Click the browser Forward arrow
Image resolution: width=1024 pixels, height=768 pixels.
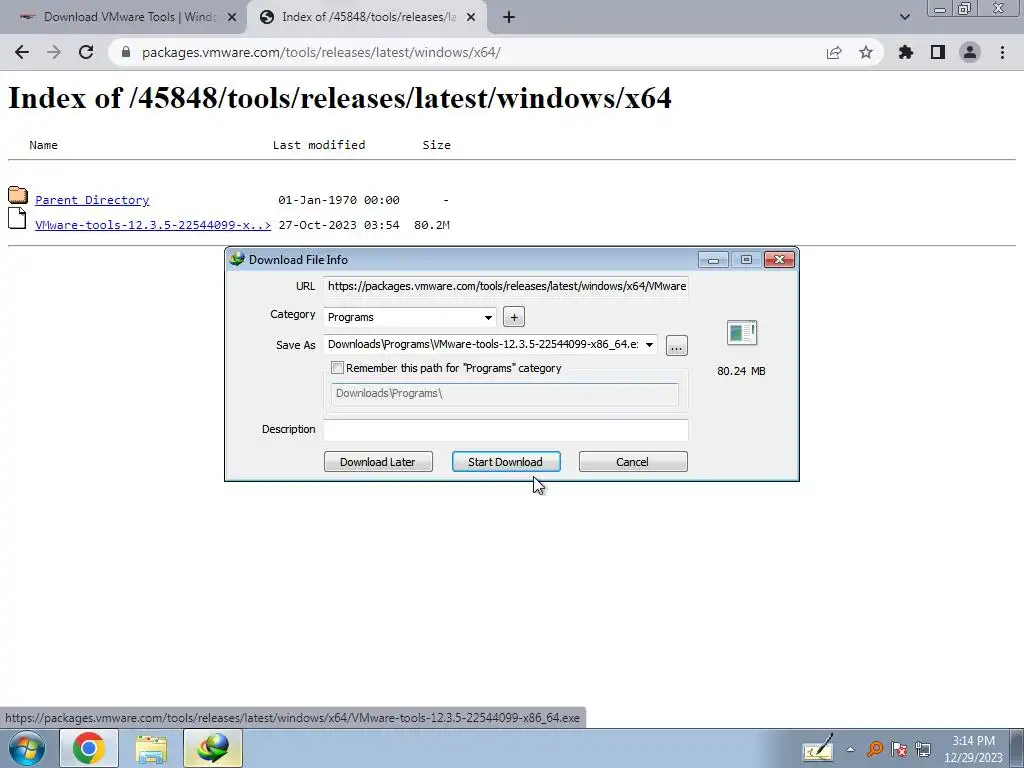(54, 52)
